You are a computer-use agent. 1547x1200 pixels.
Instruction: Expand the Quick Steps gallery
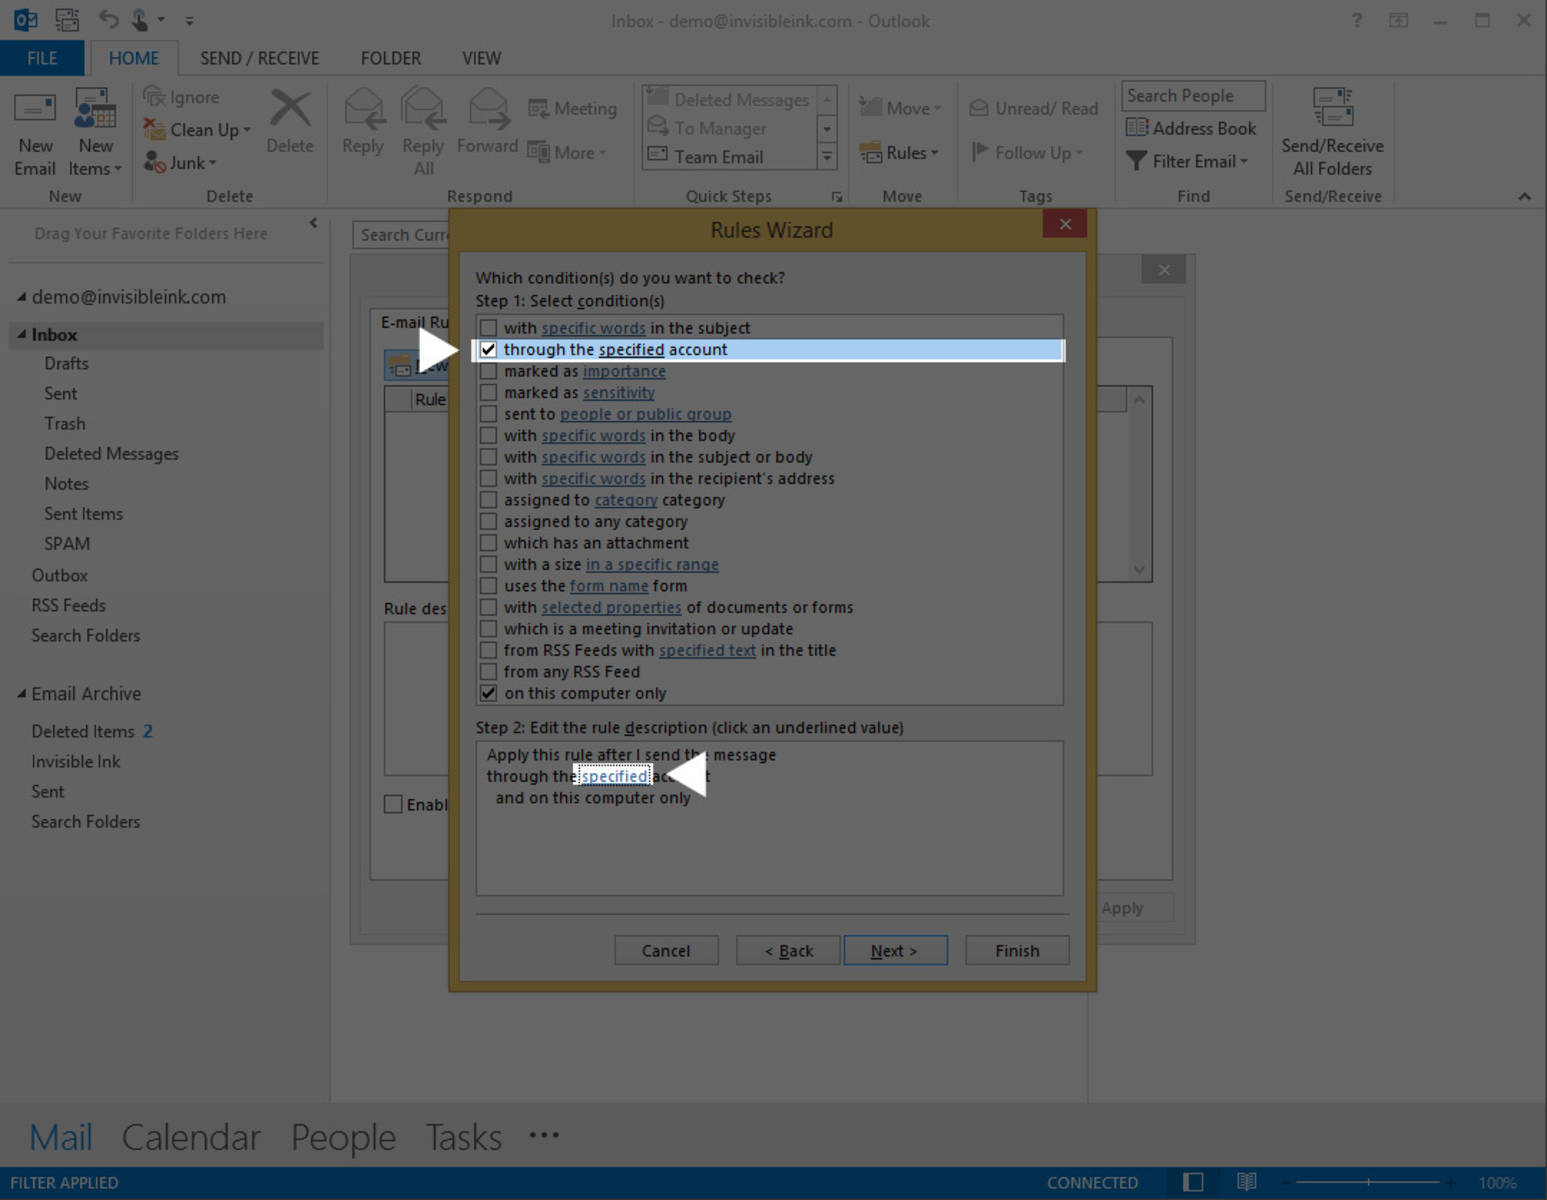click(827, 157)
